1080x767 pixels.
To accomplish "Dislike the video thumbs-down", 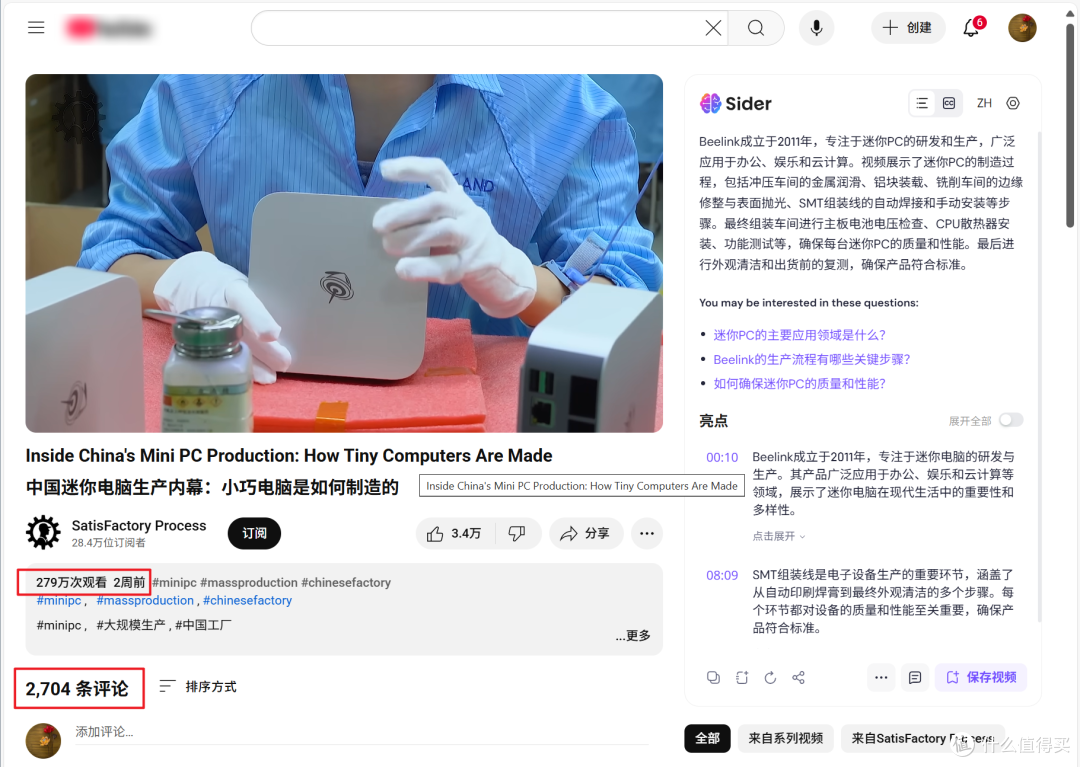I will click(517, 534).
